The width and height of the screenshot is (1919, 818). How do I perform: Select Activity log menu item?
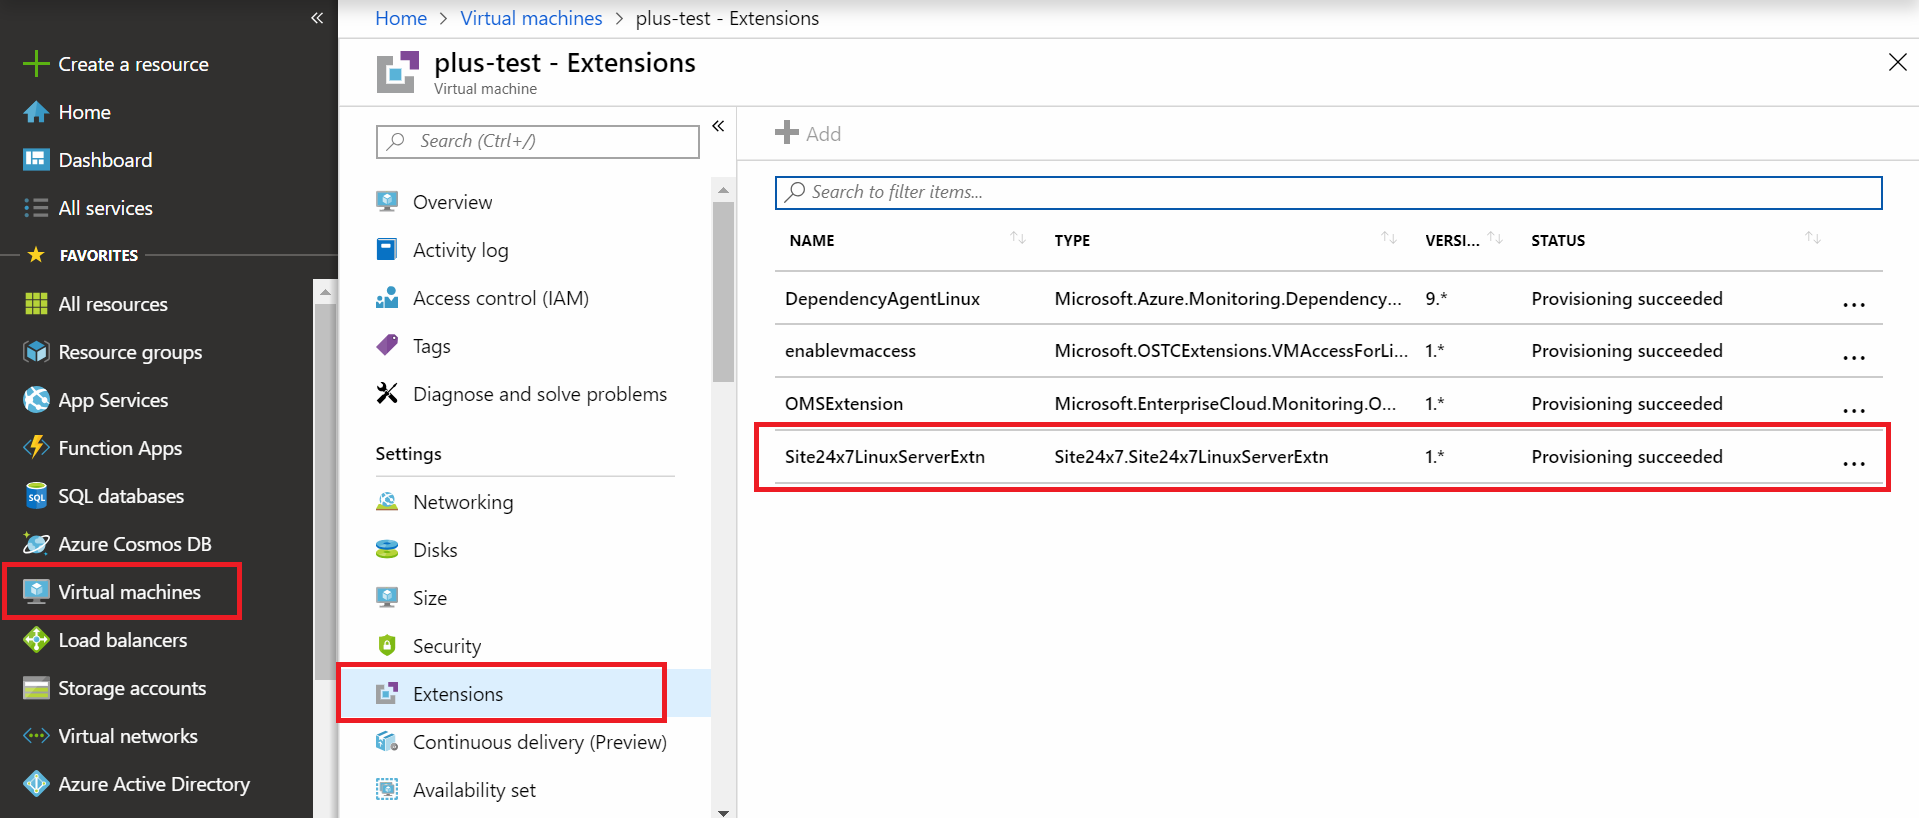[460, 250]
